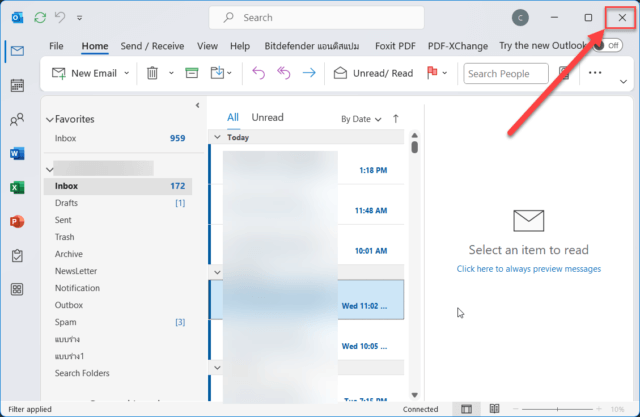Switch to Normal view in status bar

(466, 409)
